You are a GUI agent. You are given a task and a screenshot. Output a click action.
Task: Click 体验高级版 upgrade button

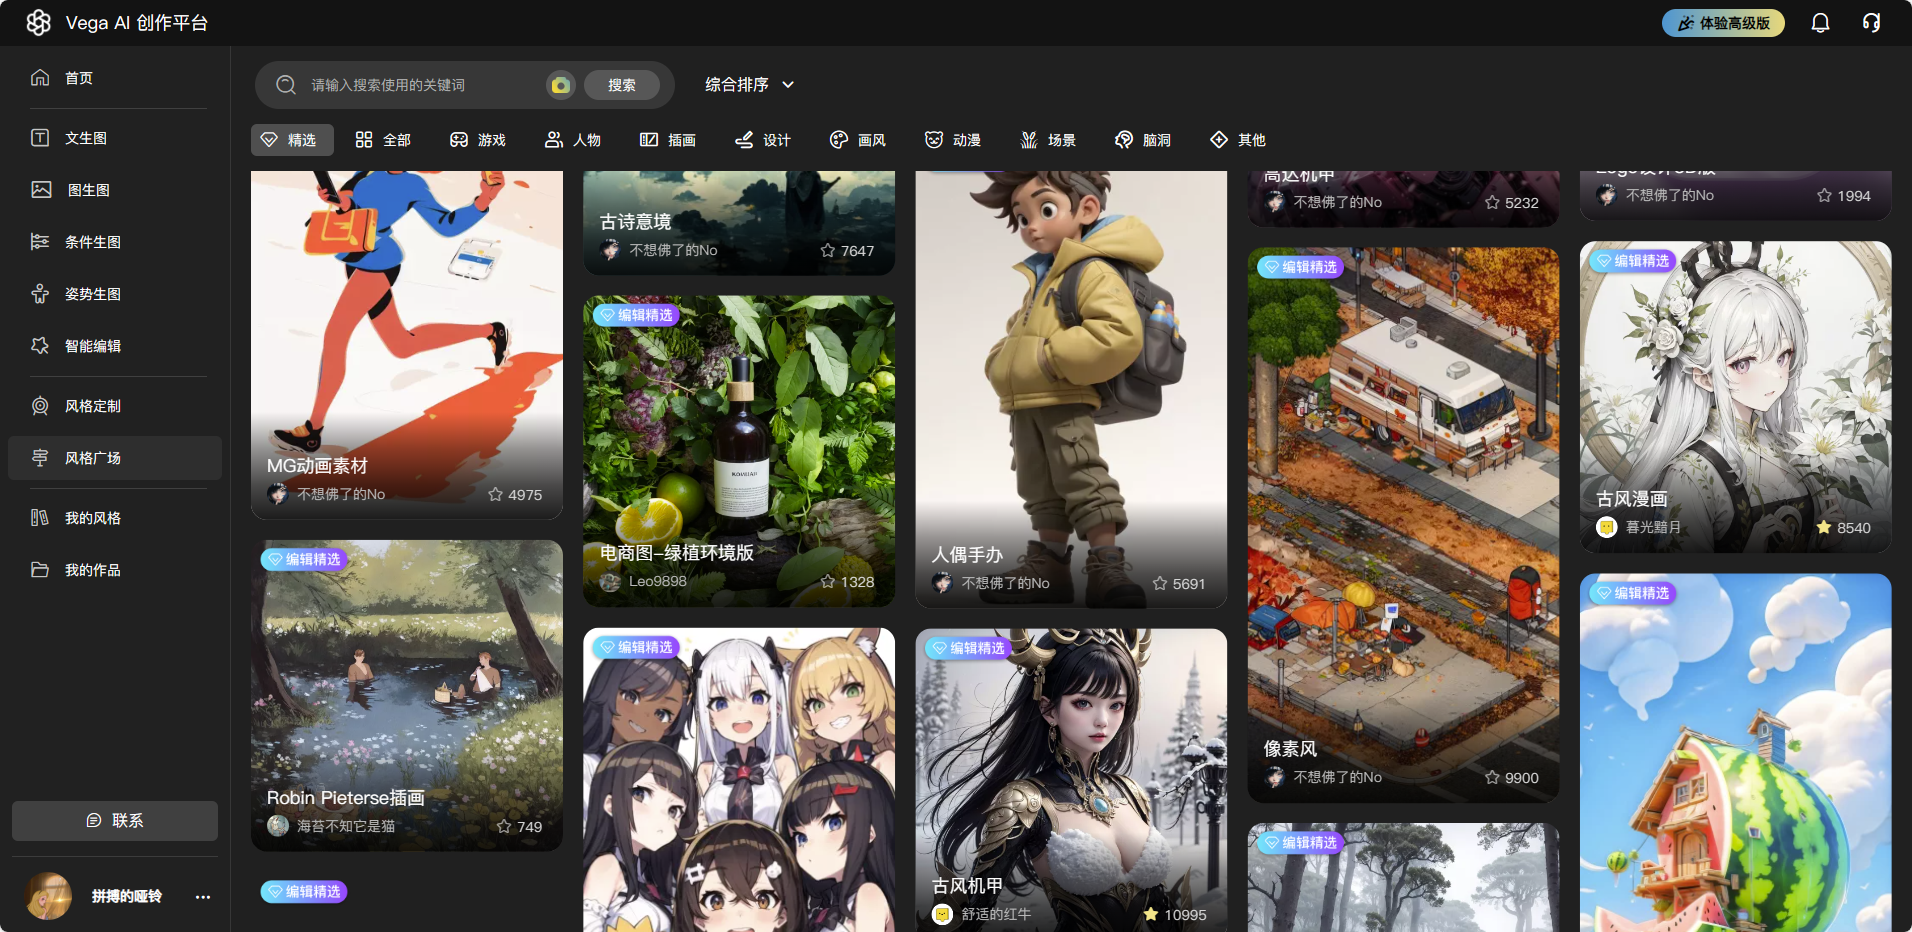[1723, 23]
